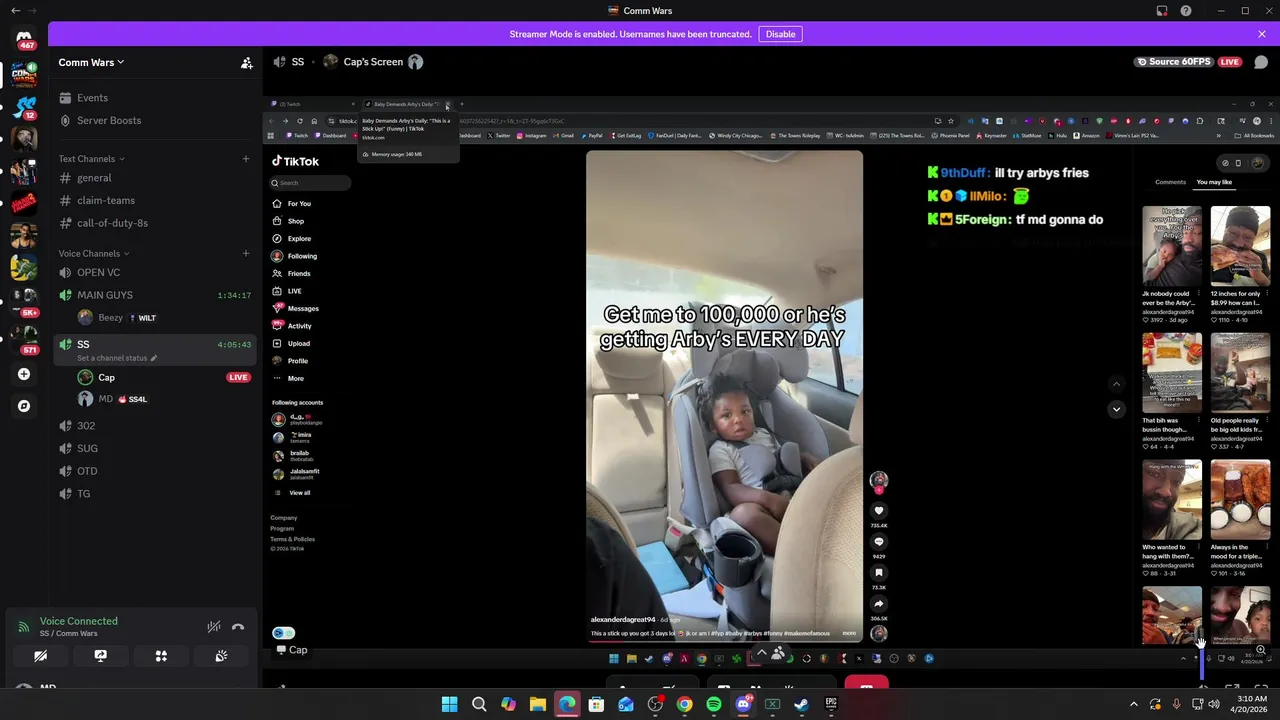1280x720 pixels.
Task: Click the red LIVE badge next to Cap
Action: (238, 378)
